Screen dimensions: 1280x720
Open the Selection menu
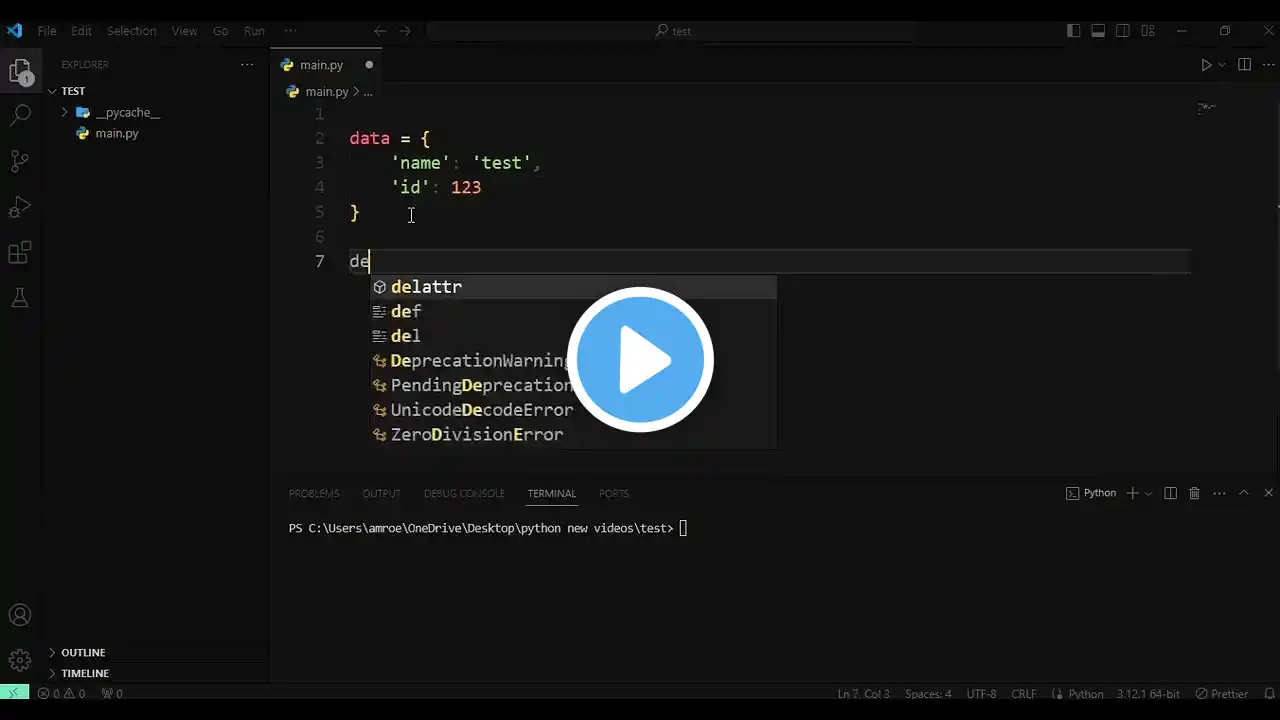[132, 31]
